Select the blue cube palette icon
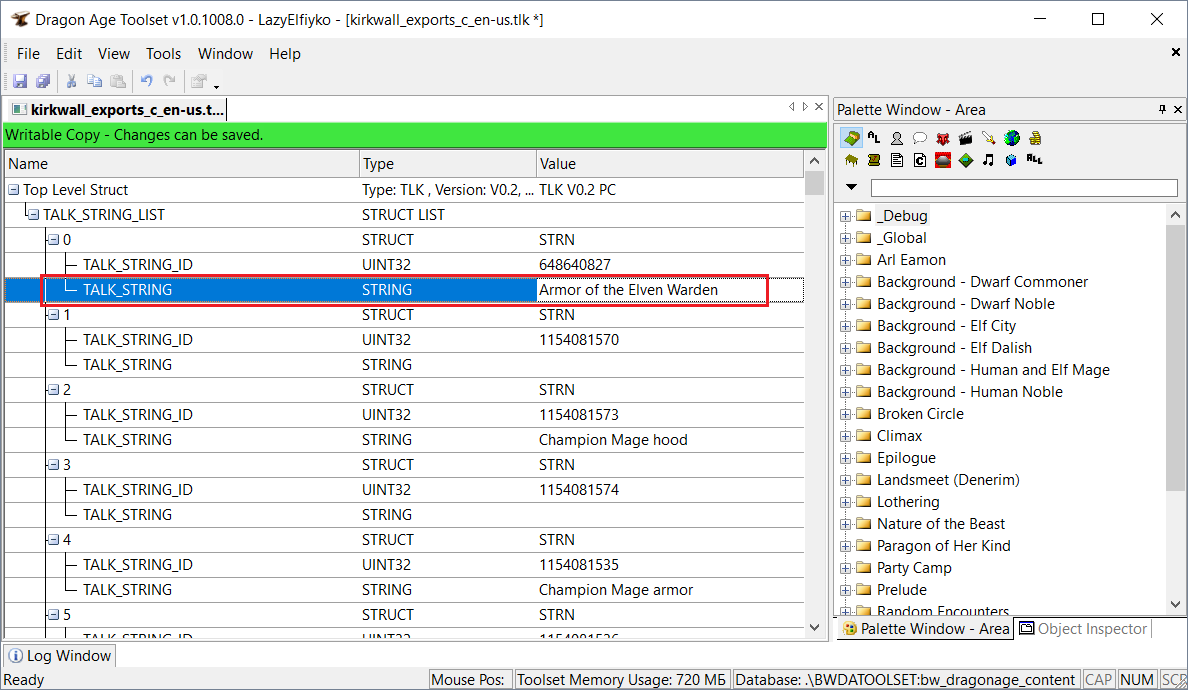1188x690 pixels. click(1011, 160)
